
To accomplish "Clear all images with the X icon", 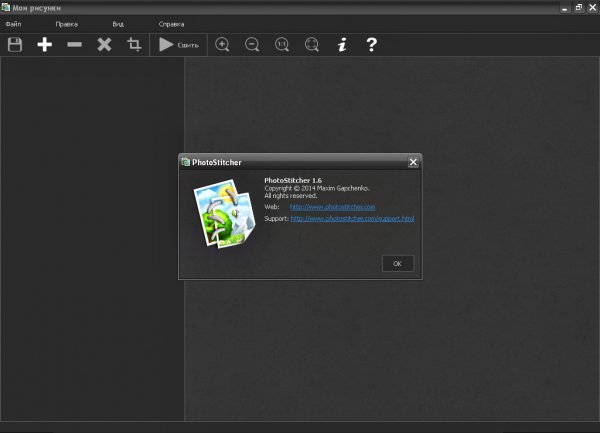I will (104, 45).
